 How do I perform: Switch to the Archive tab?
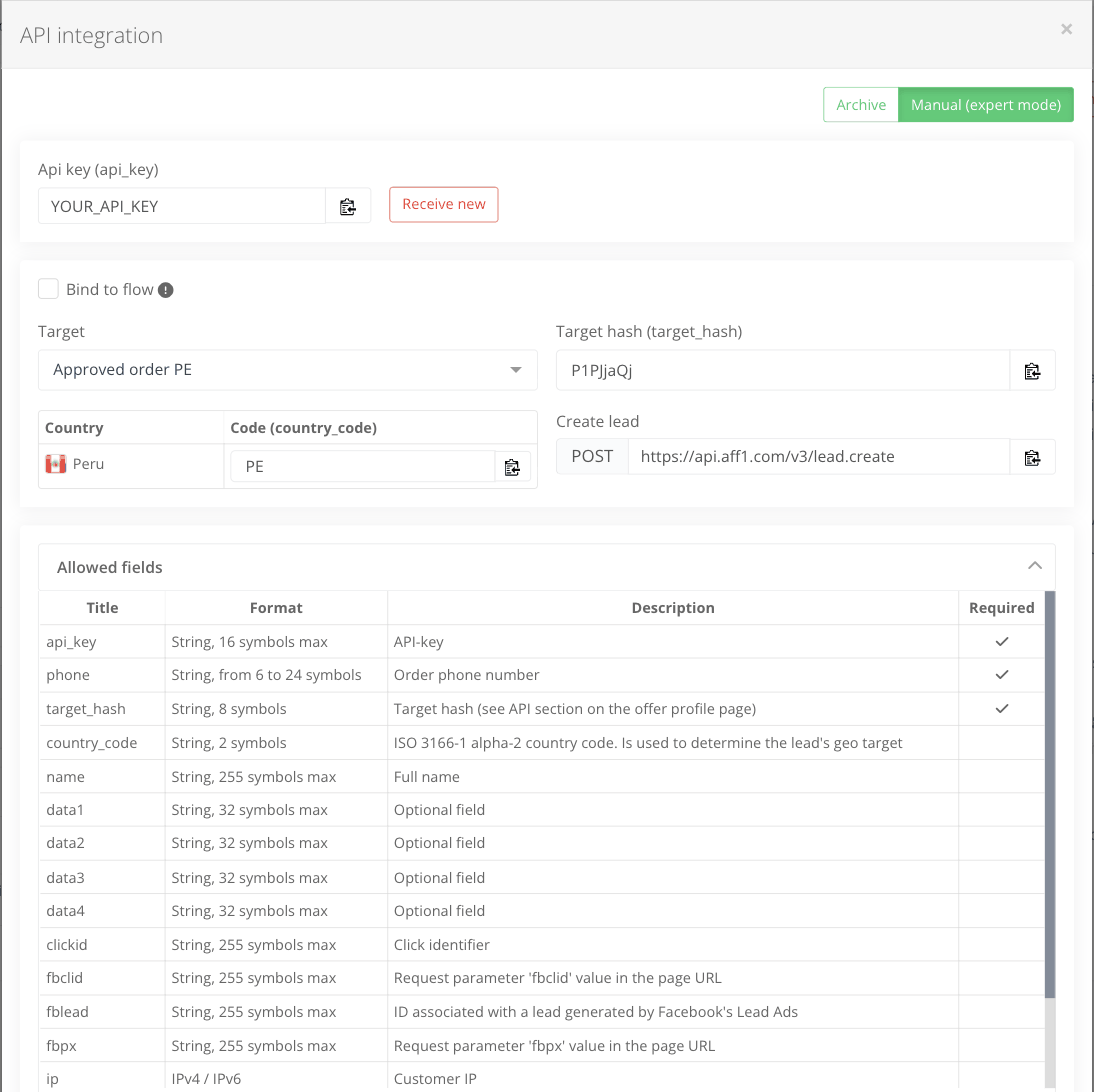point(860,105)
